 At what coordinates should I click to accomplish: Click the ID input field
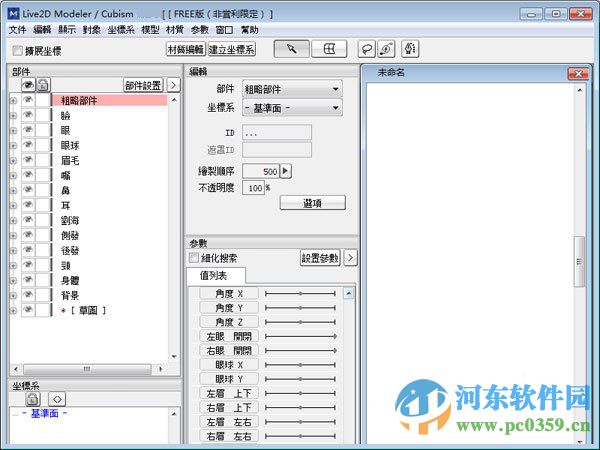pyautogui.click(x=277, y=133)
